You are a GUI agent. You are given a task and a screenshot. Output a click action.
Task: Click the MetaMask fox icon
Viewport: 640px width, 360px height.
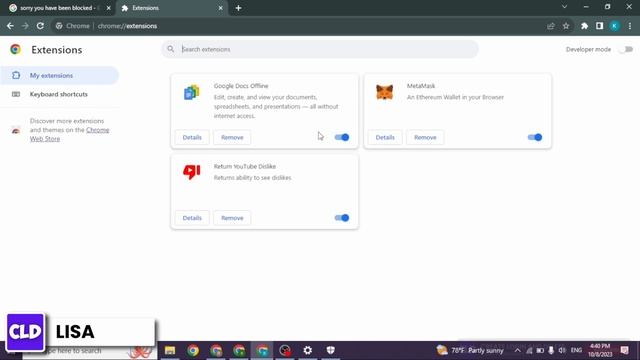pyautogui.click(x=384, y=92)
